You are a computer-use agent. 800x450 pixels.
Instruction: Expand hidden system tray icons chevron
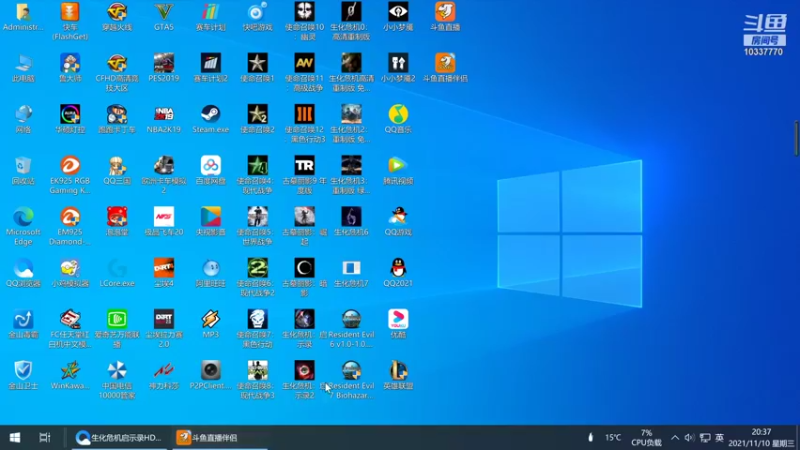674,438
